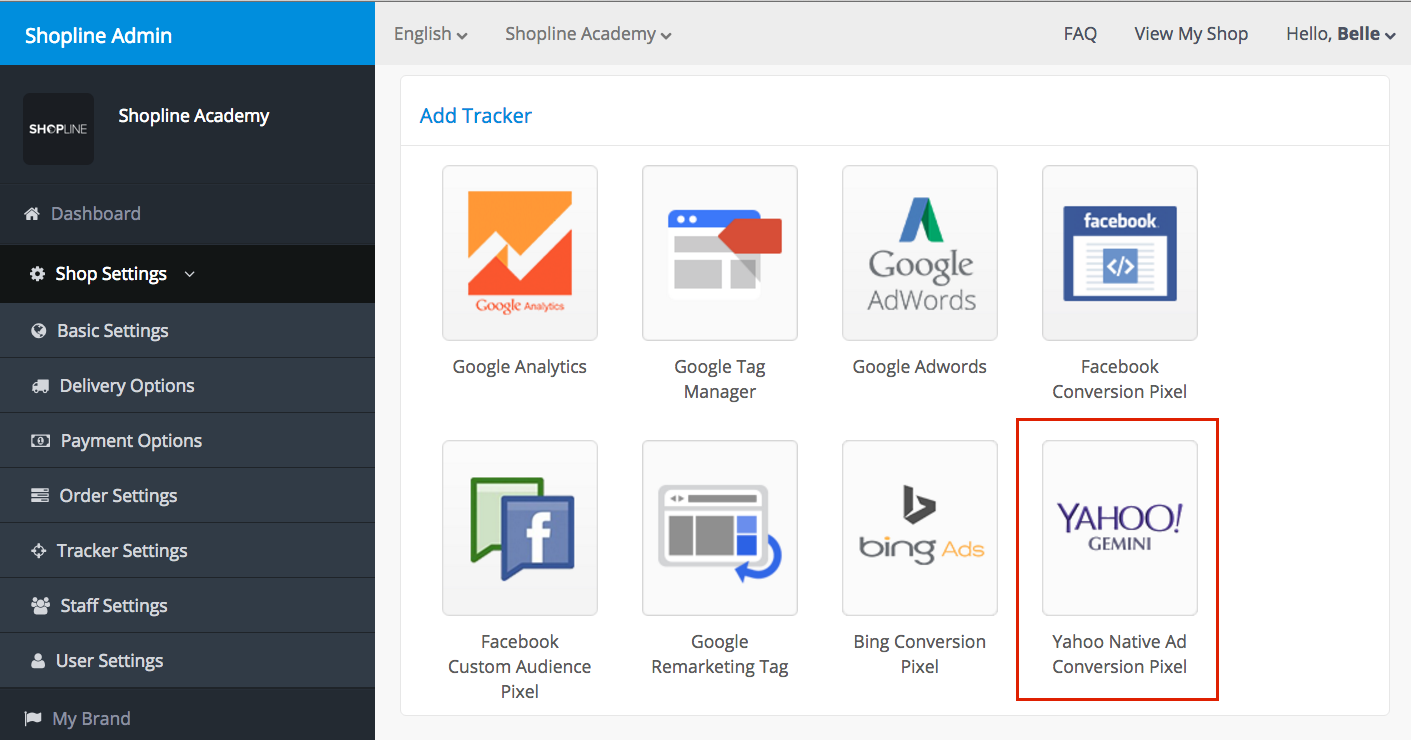This screenshot has width=1411, height=740.
Task: Open Basic Settings menu item
Action: [x=187, y=331]
